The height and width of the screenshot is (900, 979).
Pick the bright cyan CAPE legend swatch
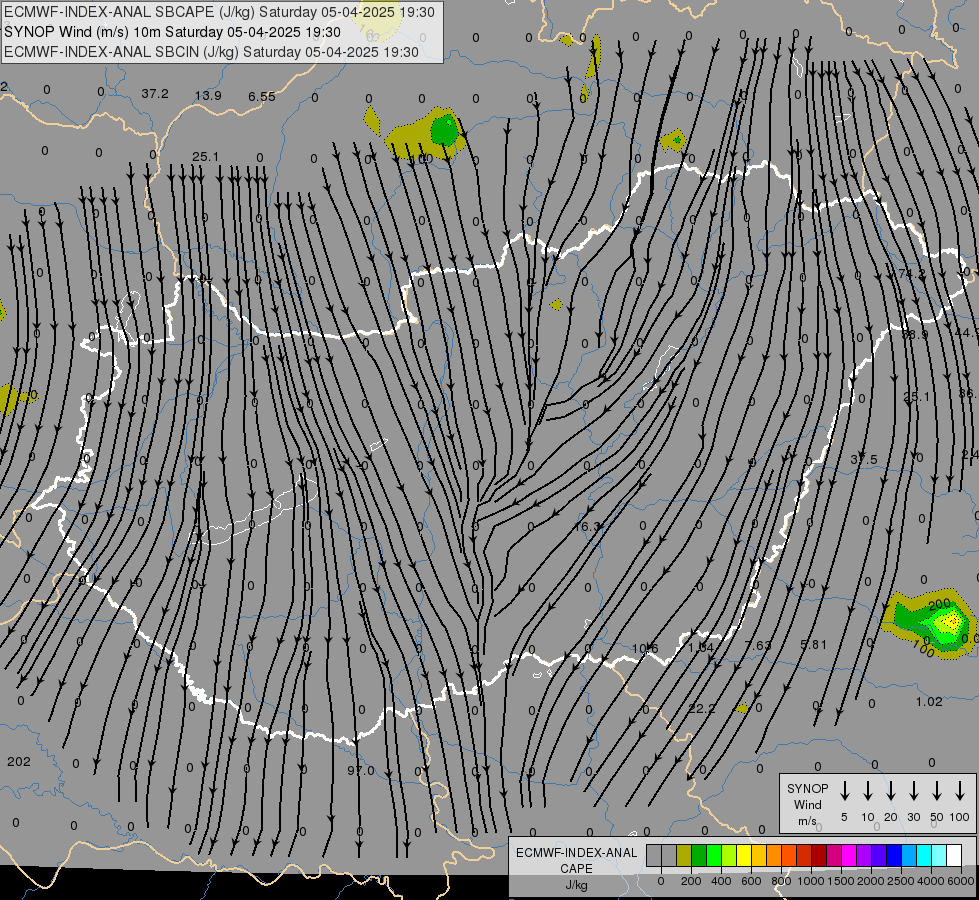pyautogui.click(x=923, y=855)
